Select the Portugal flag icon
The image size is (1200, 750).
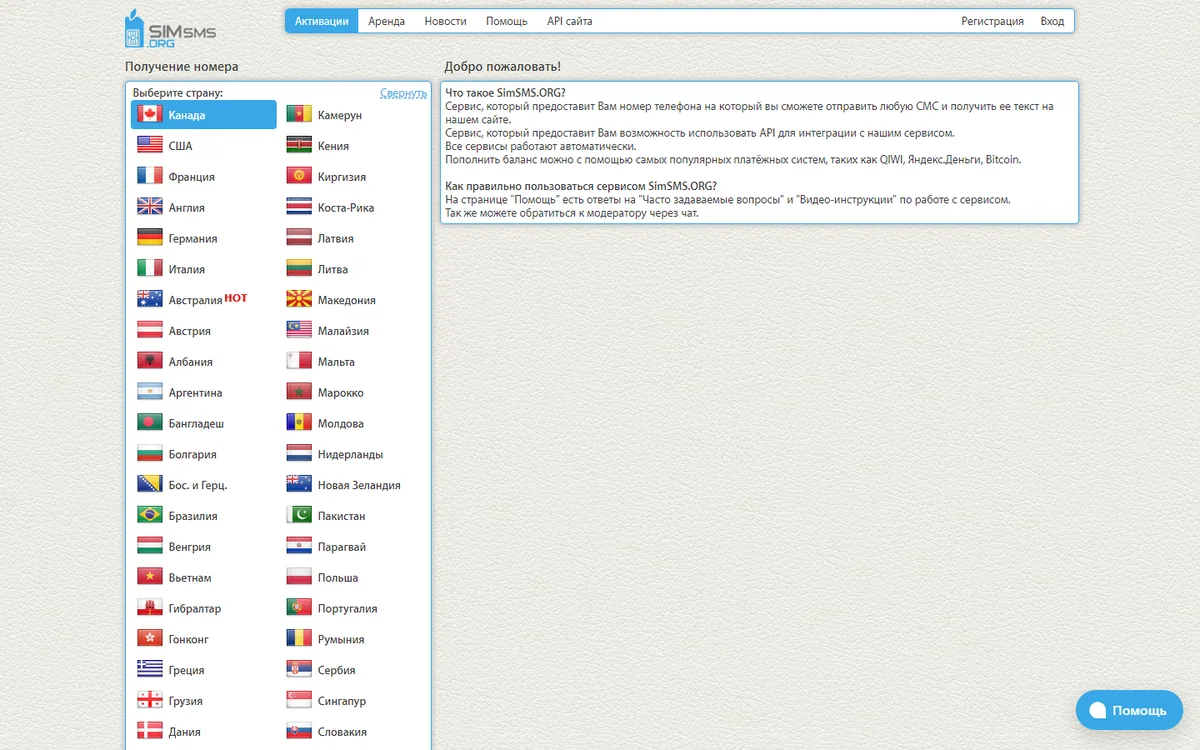click(299, 608)
